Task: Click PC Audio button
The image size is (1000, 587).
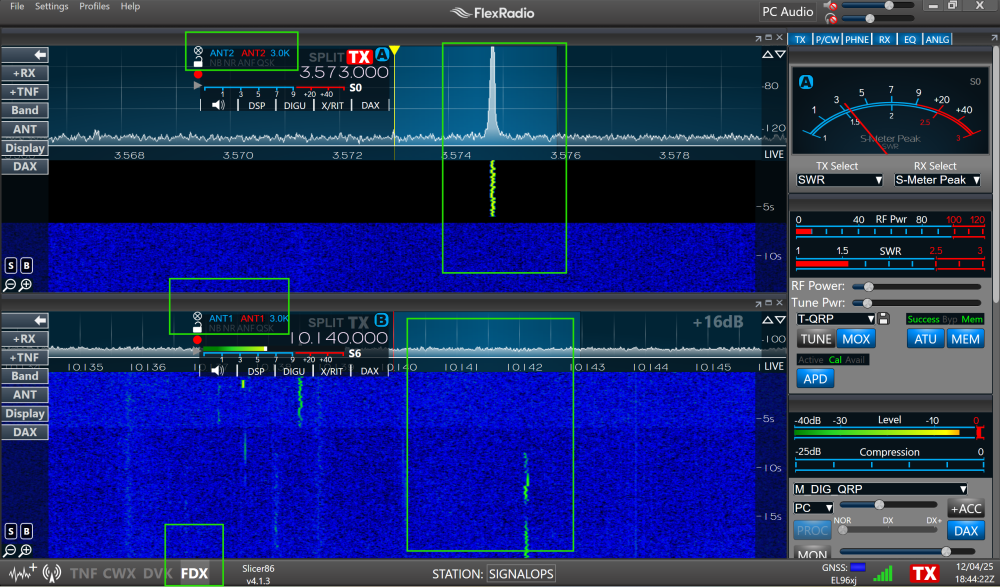Action: pos(788,11)
